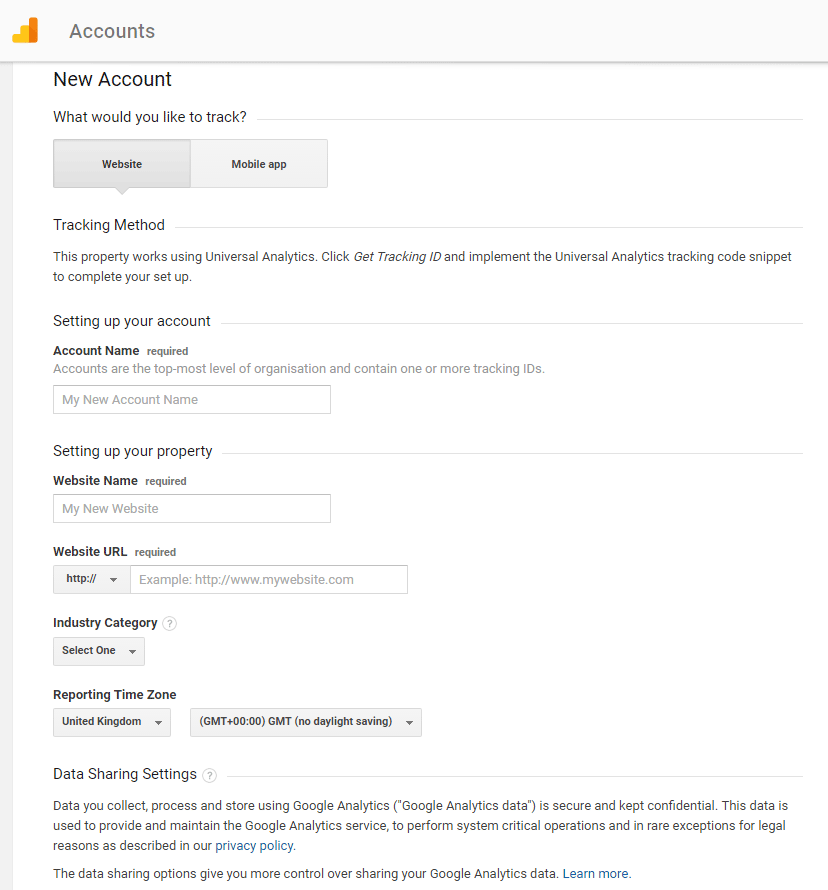Open the privacy policy link
The width and height of the screenshot is (828, 890).
254,846
